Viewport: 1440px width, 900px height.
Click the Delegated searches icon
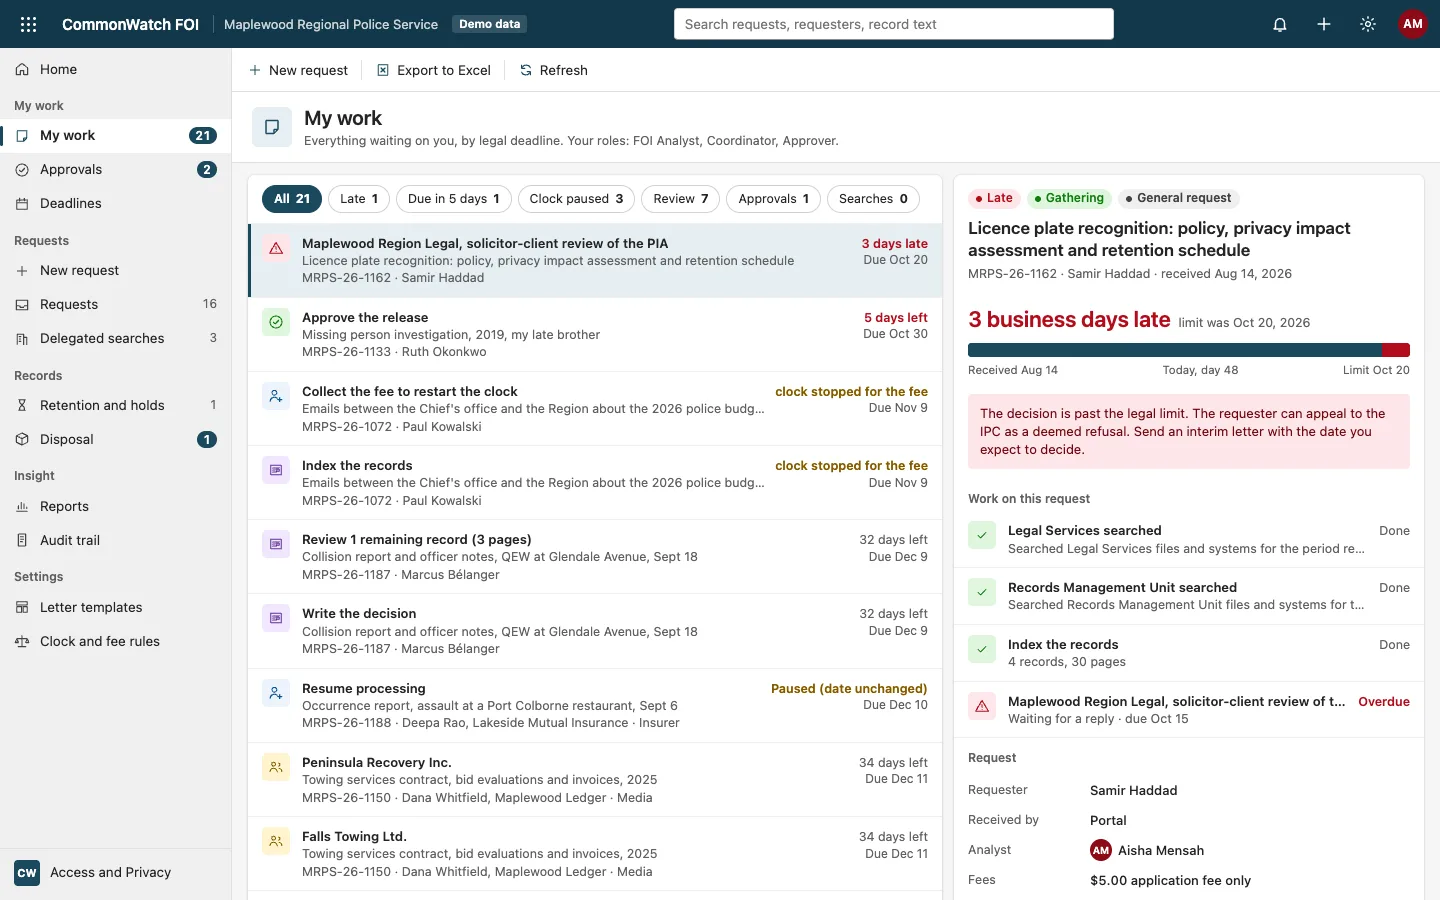point(22,339)
